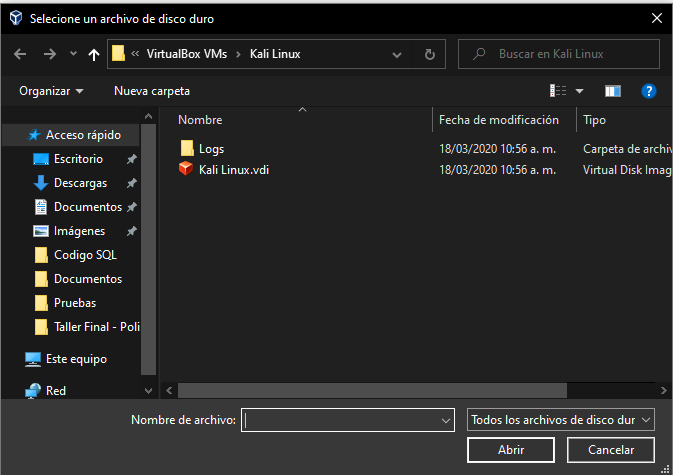Sort files by Nombre column
The height and width of the screenshot is (475, 673).
coord(200,120)
